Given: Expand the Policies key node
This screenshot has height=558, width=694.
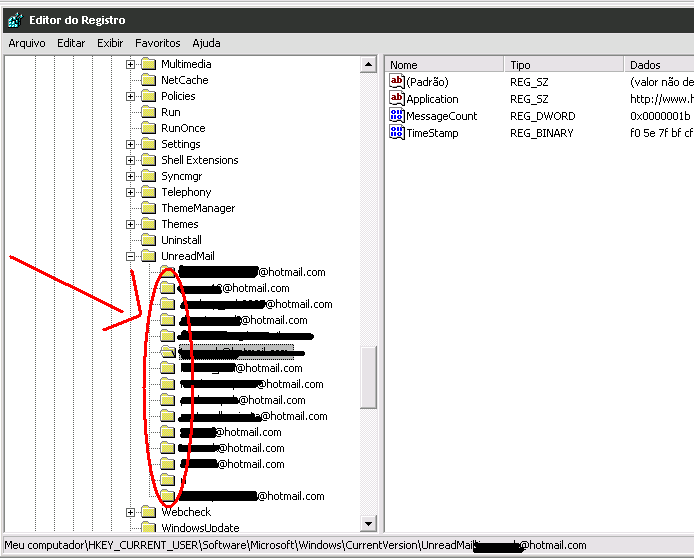Looking at the screenshot, I should (131, 96).
